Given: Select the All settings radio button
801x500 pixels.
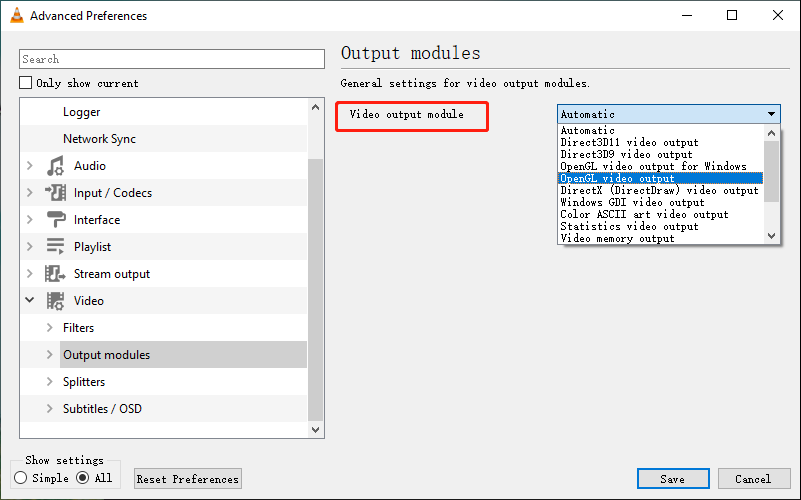Looking at the screenshot, I should coord(82,478).
